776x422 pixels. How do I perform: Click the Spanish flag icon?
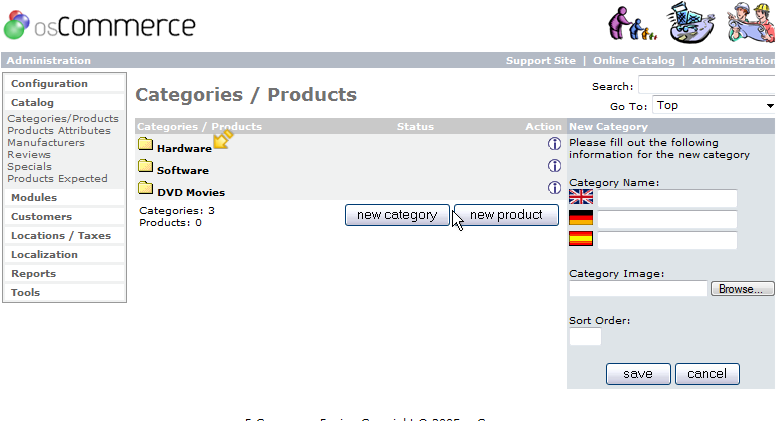(x=581, y=238)
